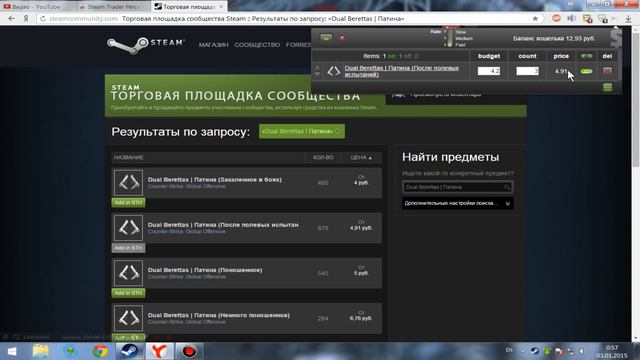Image resolution: width=640 pixels, height=360 pixels.
Task: Click the speaker extension icon in browser toolbar
Action: click(x=571, y=19)
